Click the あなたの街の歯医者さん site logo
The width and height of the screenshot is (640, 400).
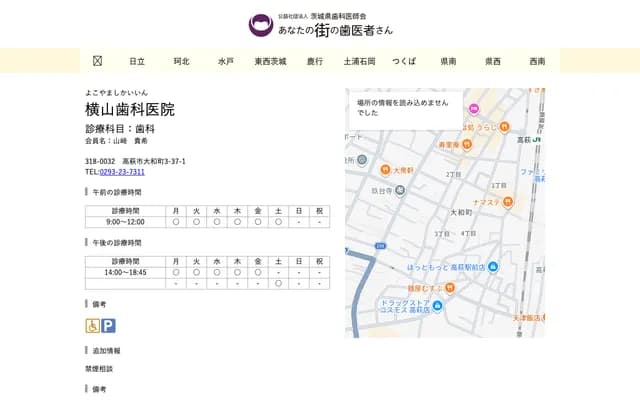click(x=321, y=25)
